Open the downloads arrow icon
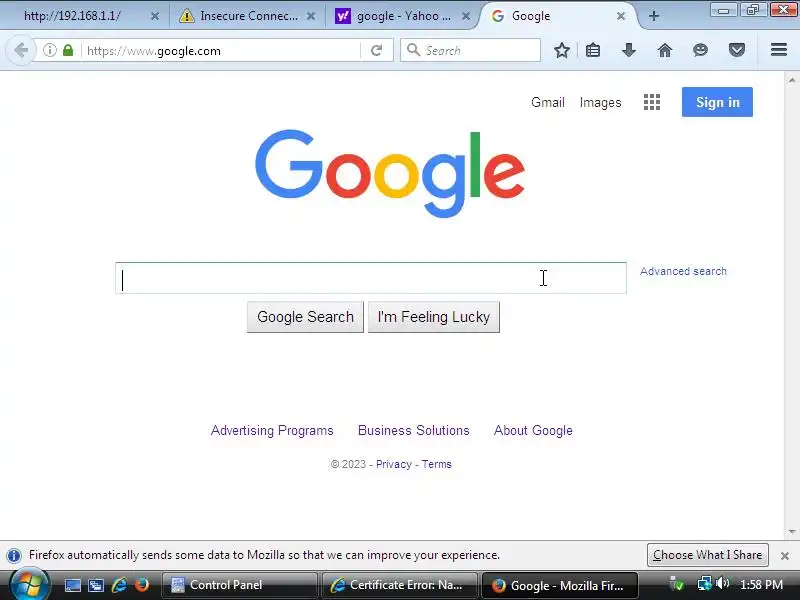 click(x=629, y=50)
